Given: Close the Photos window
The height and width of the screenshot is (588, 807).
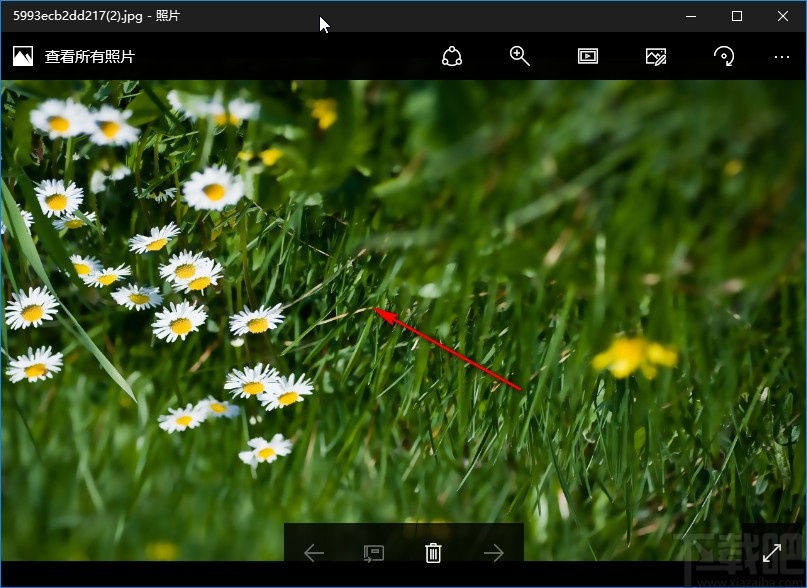Looking at the screenshot, I should (x=783, y=16).
